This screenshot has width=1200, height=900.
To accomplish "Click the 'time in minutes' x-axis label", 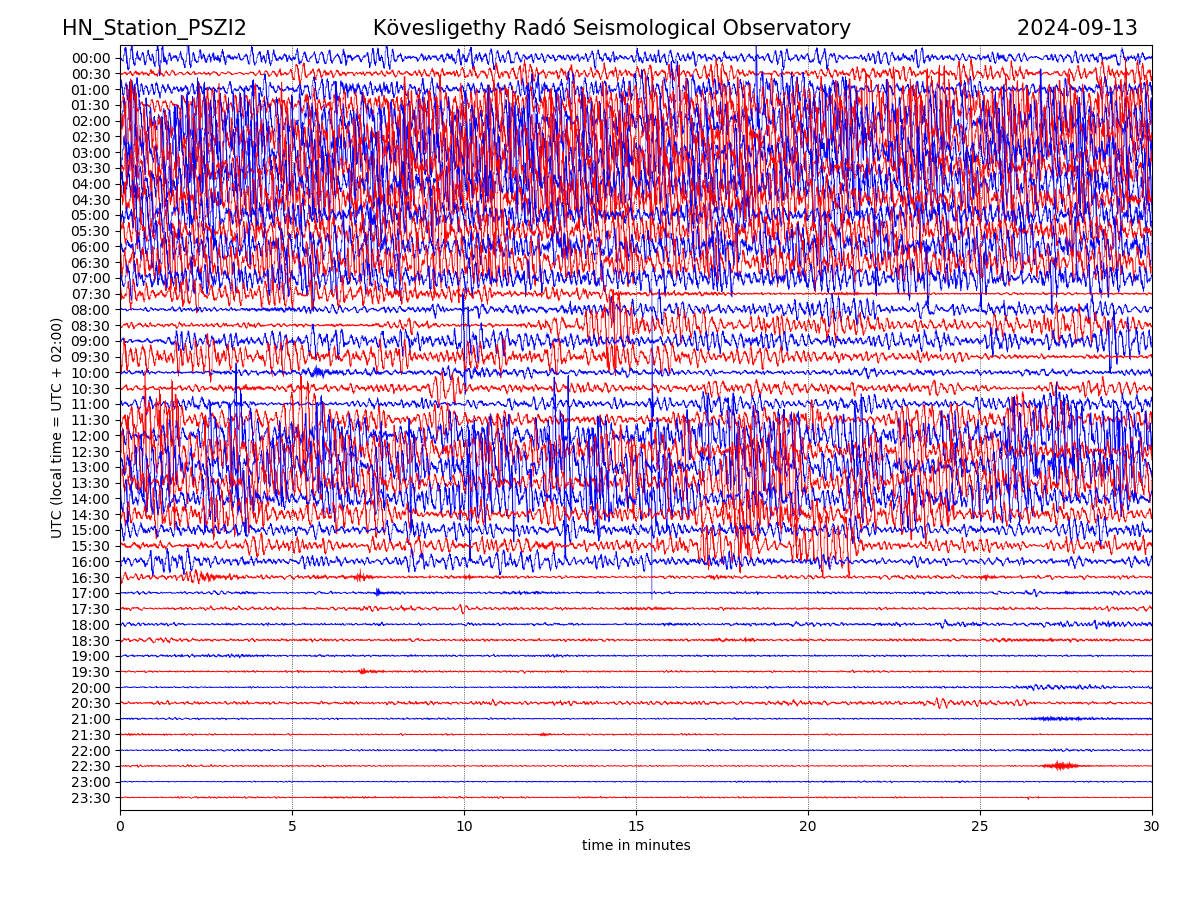I will 636,845.
